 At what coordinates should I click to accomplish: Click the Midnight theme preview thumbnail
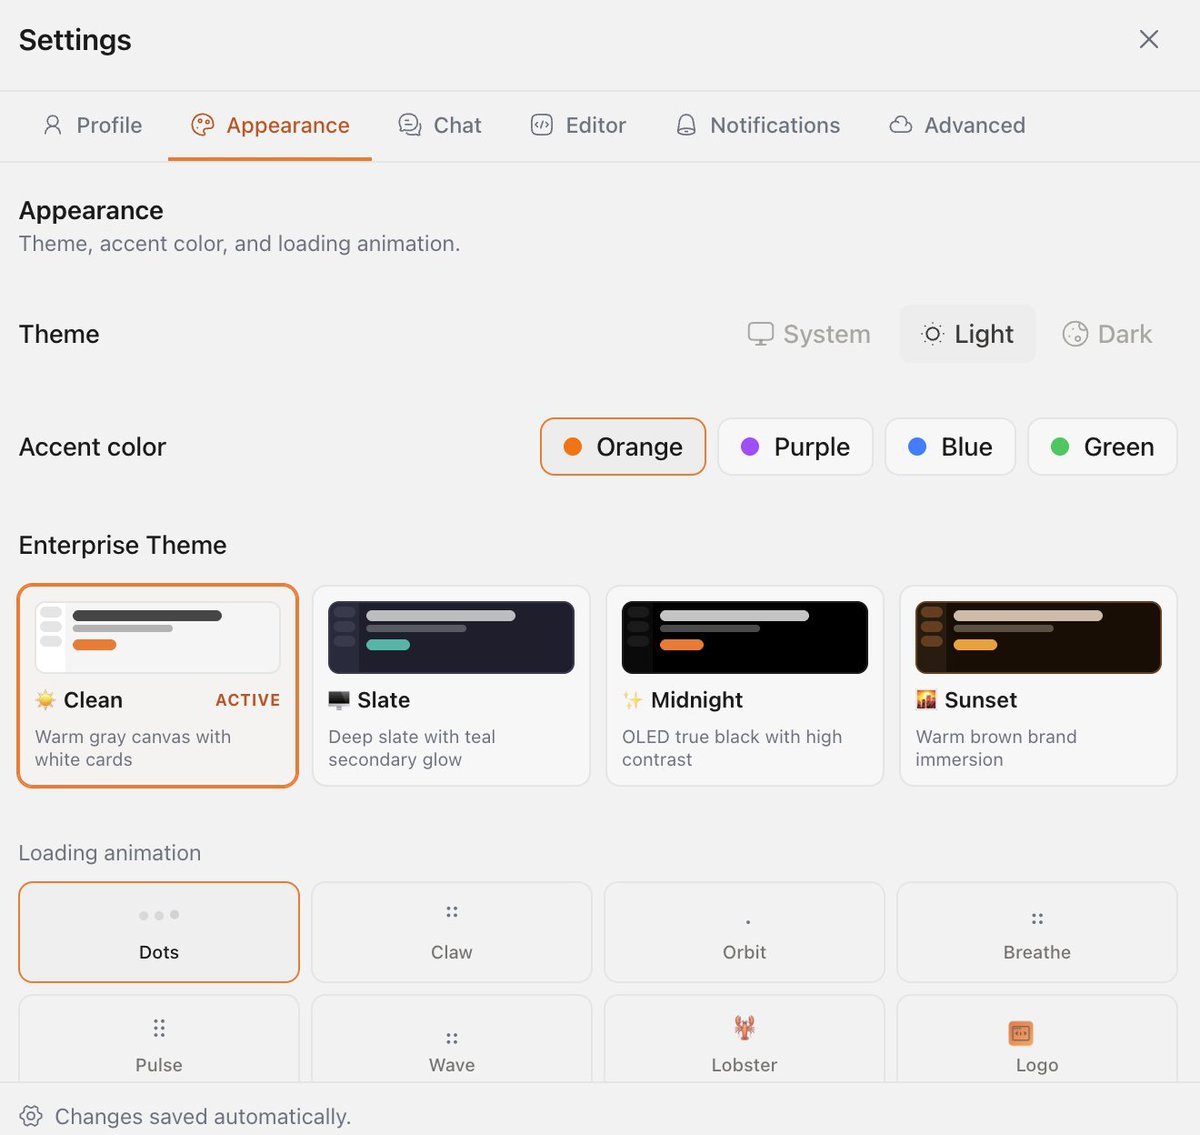pyautogui.click(x=745, y=637)
